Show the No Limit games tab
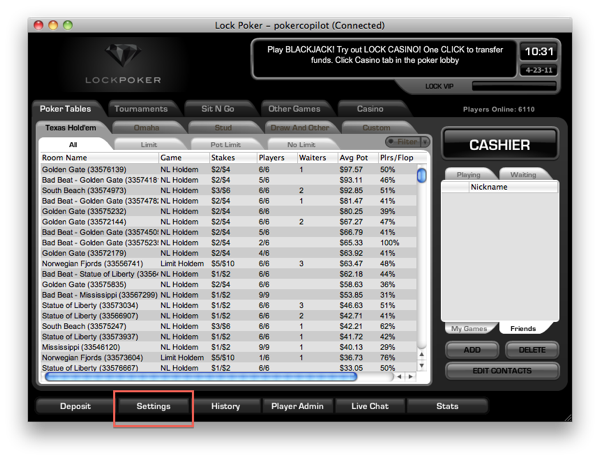Image resolution: width=600 pixels, height=460 pixels. coord(301,145)
